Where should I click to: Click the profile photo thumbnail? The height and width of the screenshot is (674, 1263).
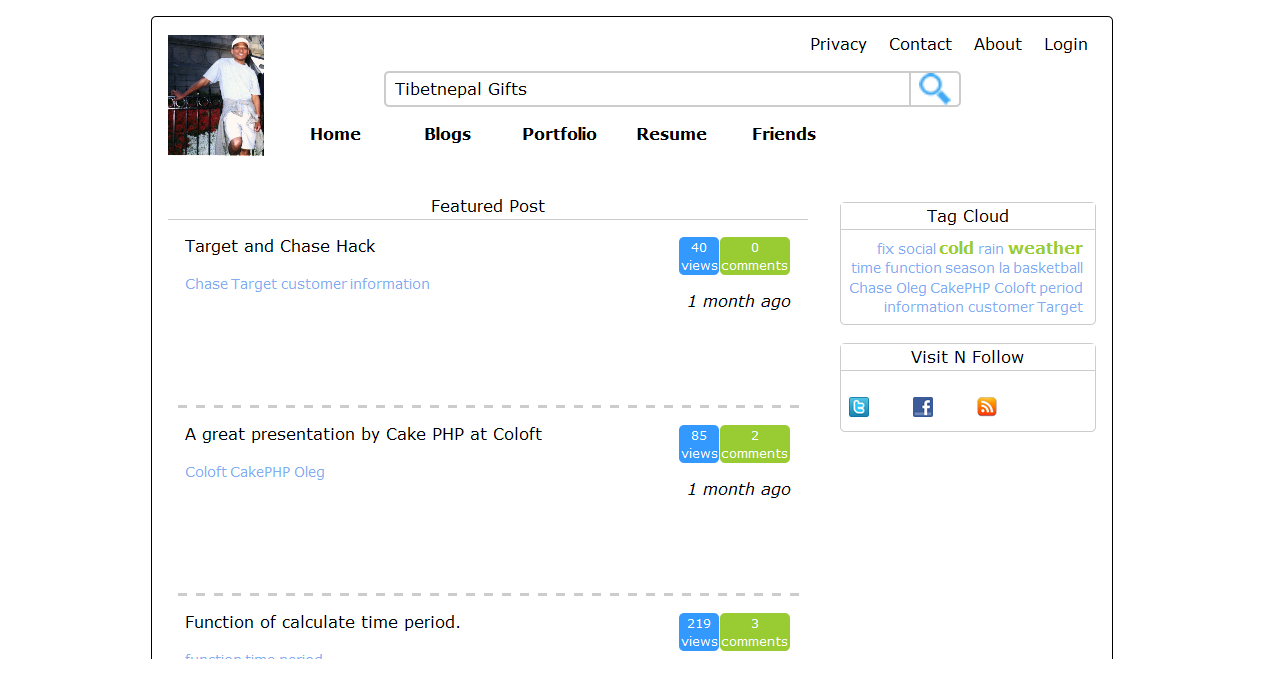216,95
